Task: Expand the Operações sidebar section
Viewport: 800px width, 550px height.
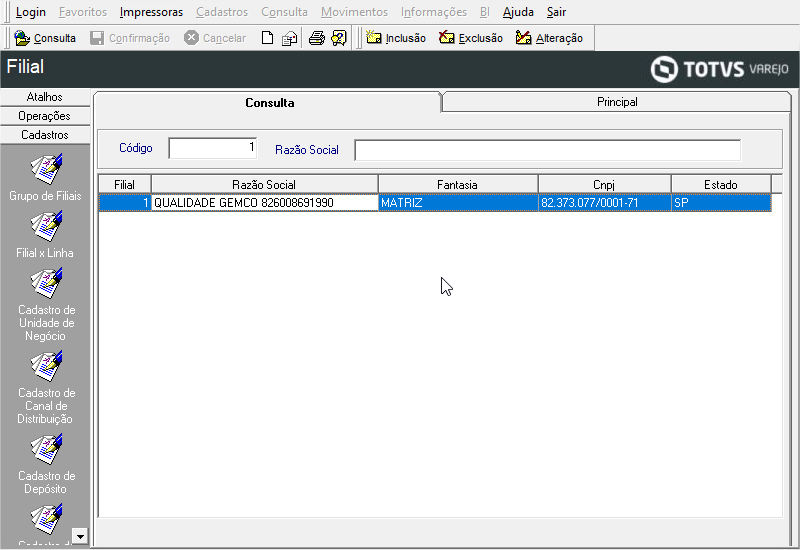Action: point(45,116)
